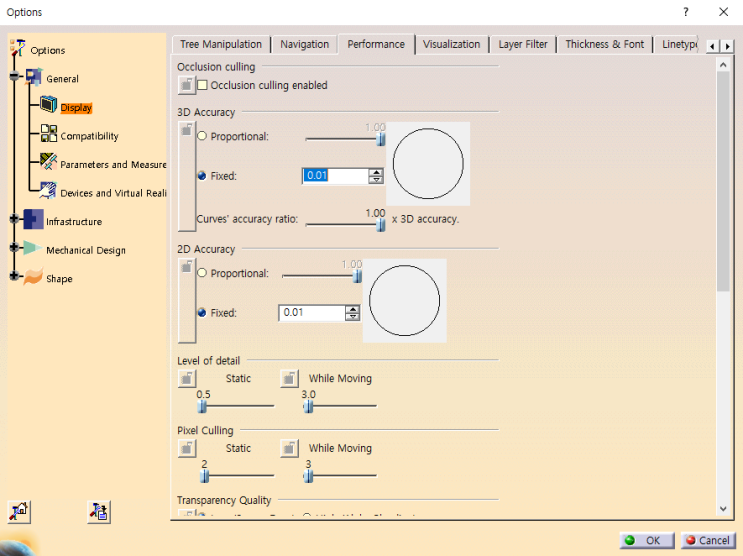Switch to the Tree Manipulation tab
The height and width of the screenshot is (556, 743).
click(x=221, y=45)
